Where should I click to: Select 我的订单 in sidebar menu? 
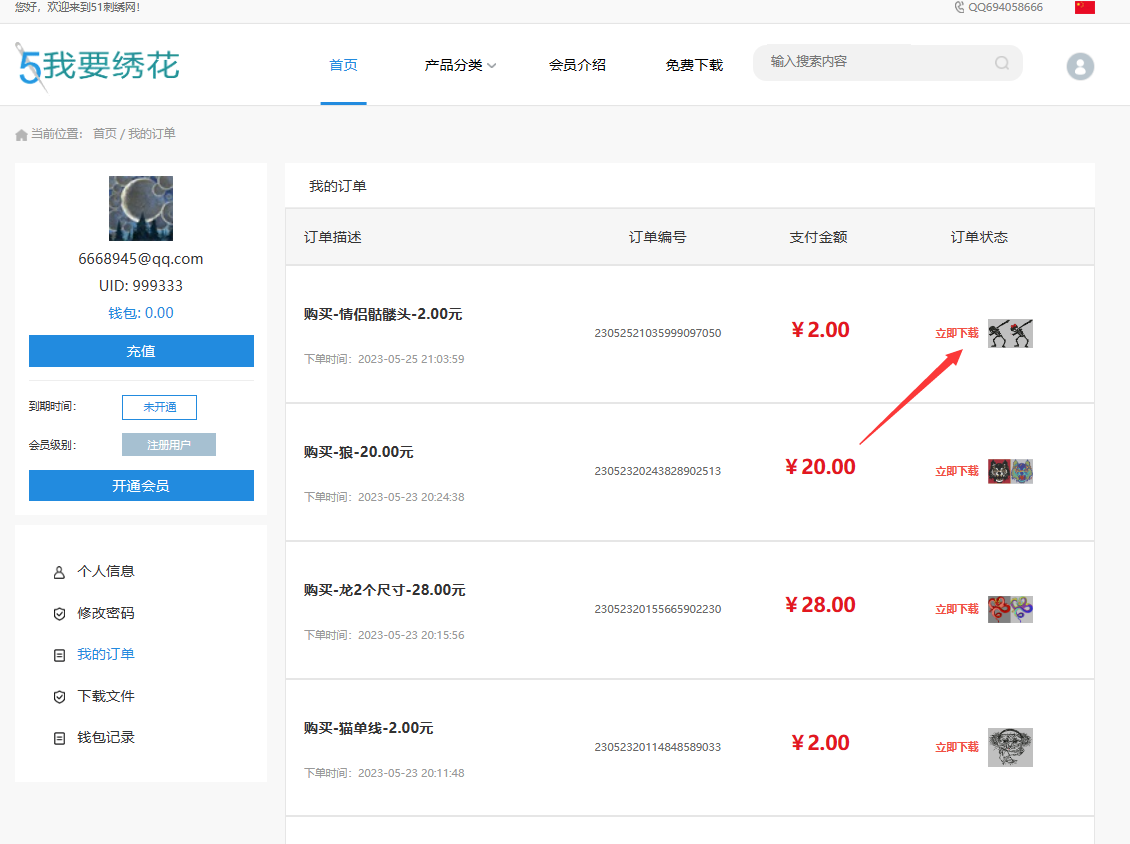106,654
